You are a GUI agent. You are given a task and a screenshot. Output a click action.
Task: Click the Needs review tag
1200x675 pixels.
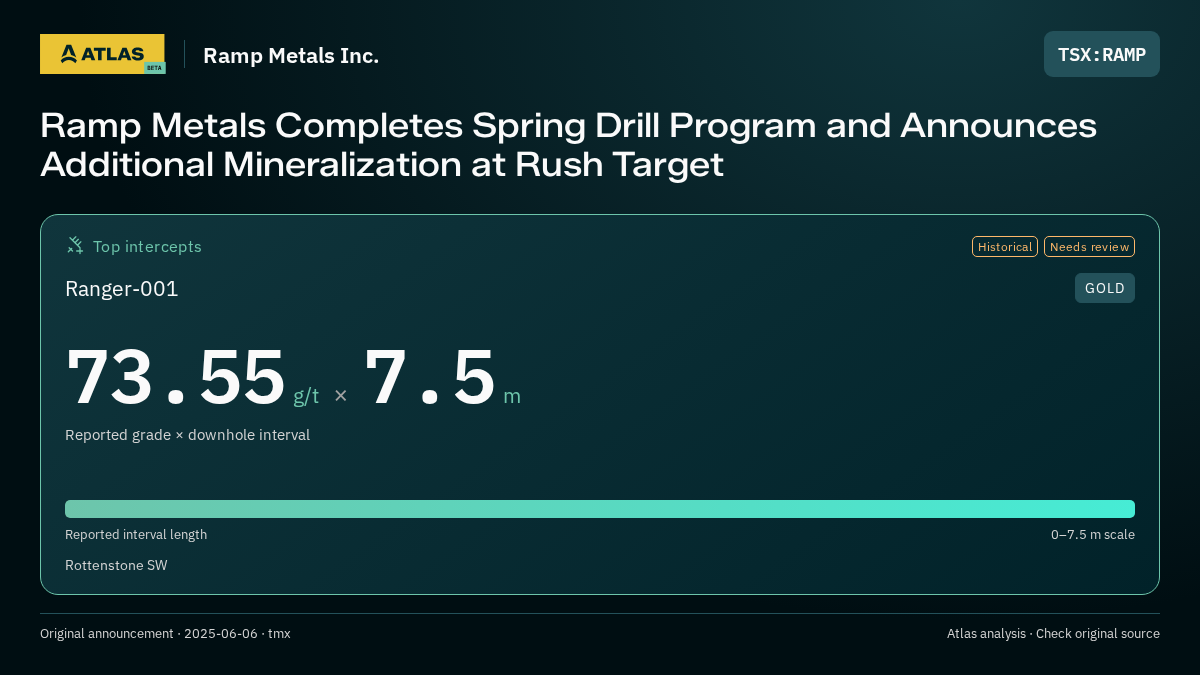1089,247
